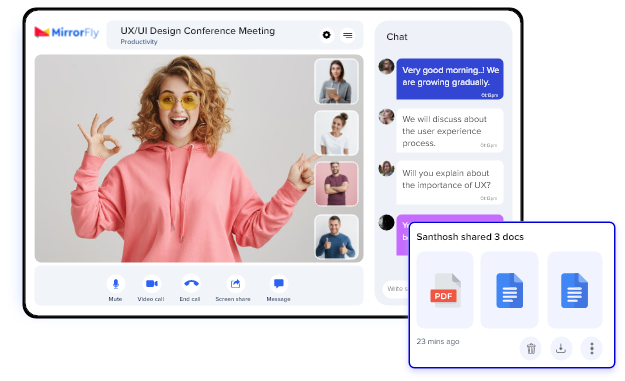Open the middle shared Google Docs file
The width and height of the screenshot is (625, 381).
pyautogui.click(x=509, y=290)
